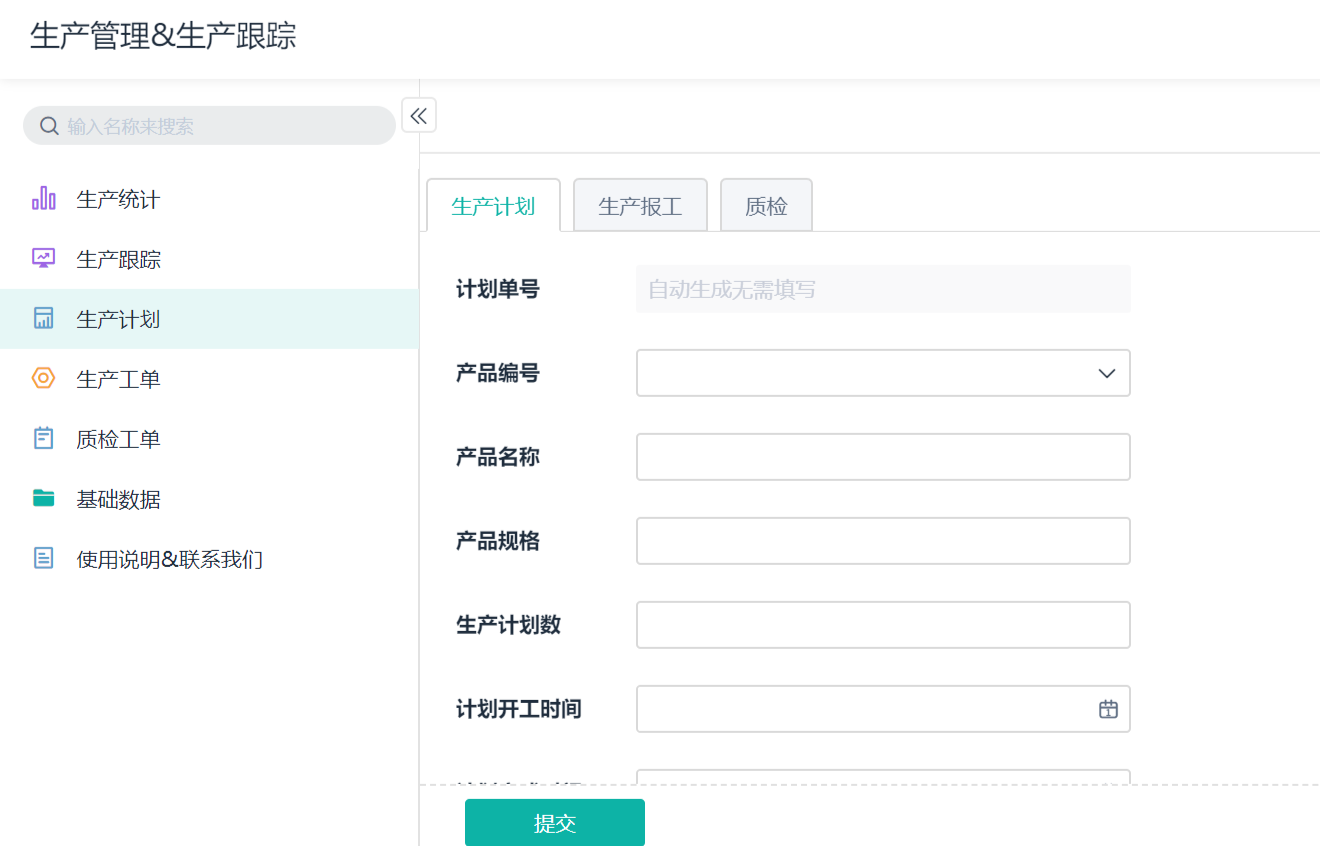Click the 产品名称 input field
The height and width of the screenshot is (846, 1320).
click(x=883, y=457)
